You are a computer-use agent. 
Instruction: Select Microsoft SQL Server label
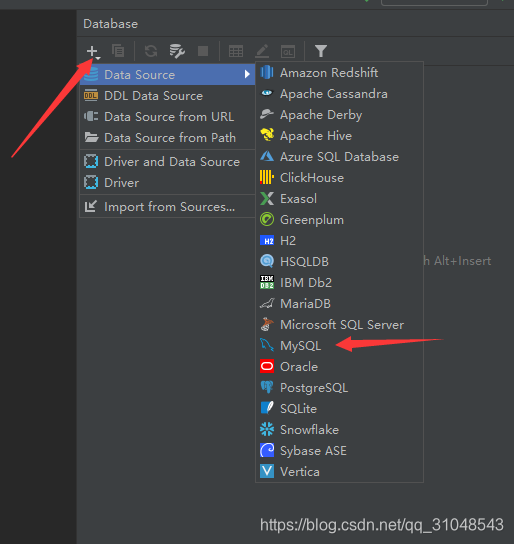342,325
